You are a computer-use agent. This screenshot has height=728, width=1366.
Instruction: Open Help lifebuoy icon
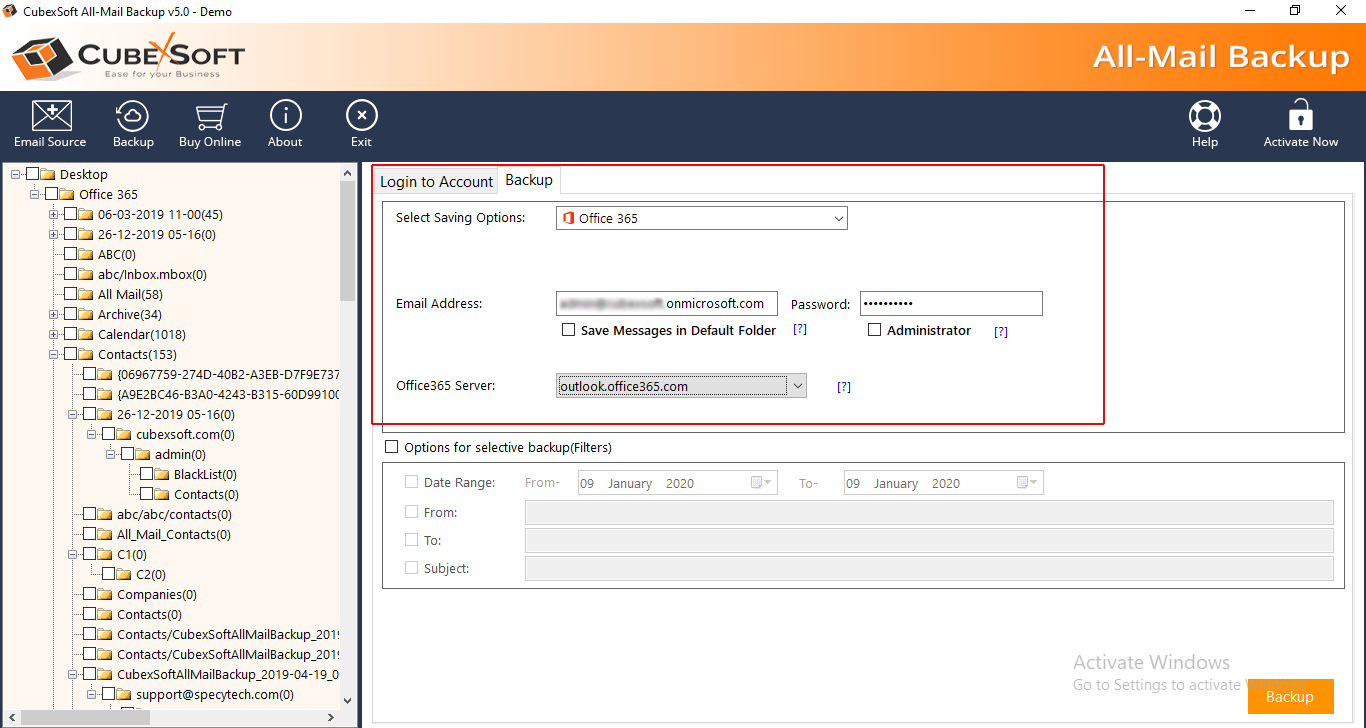click(1204, 124)
